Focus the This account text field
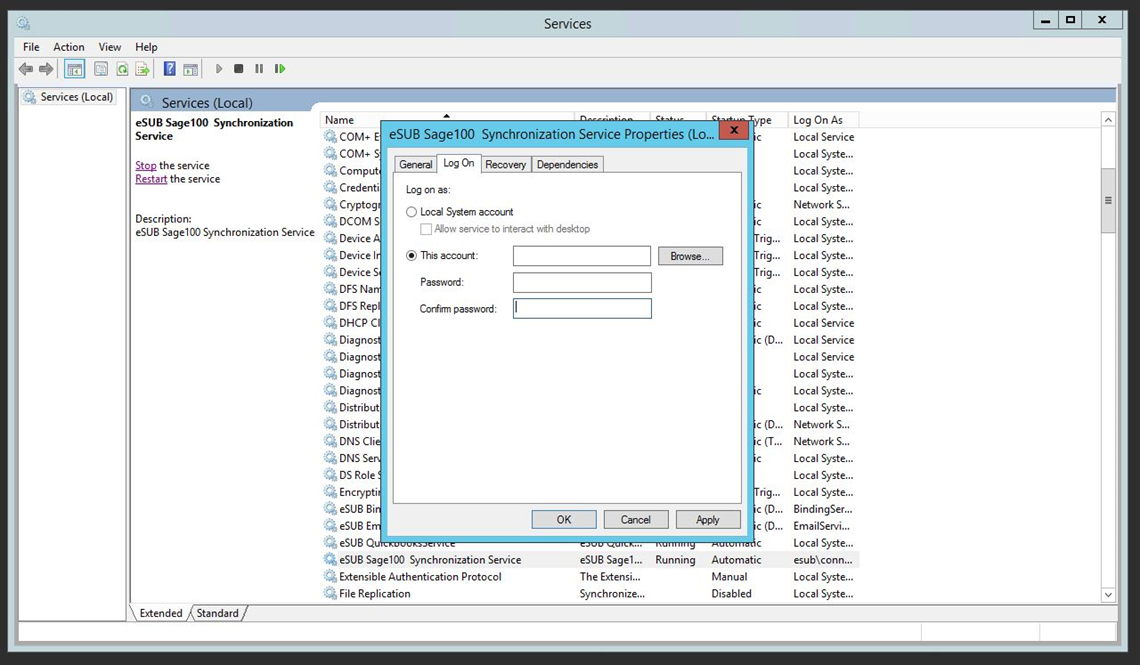 click(x=582, y=256)
